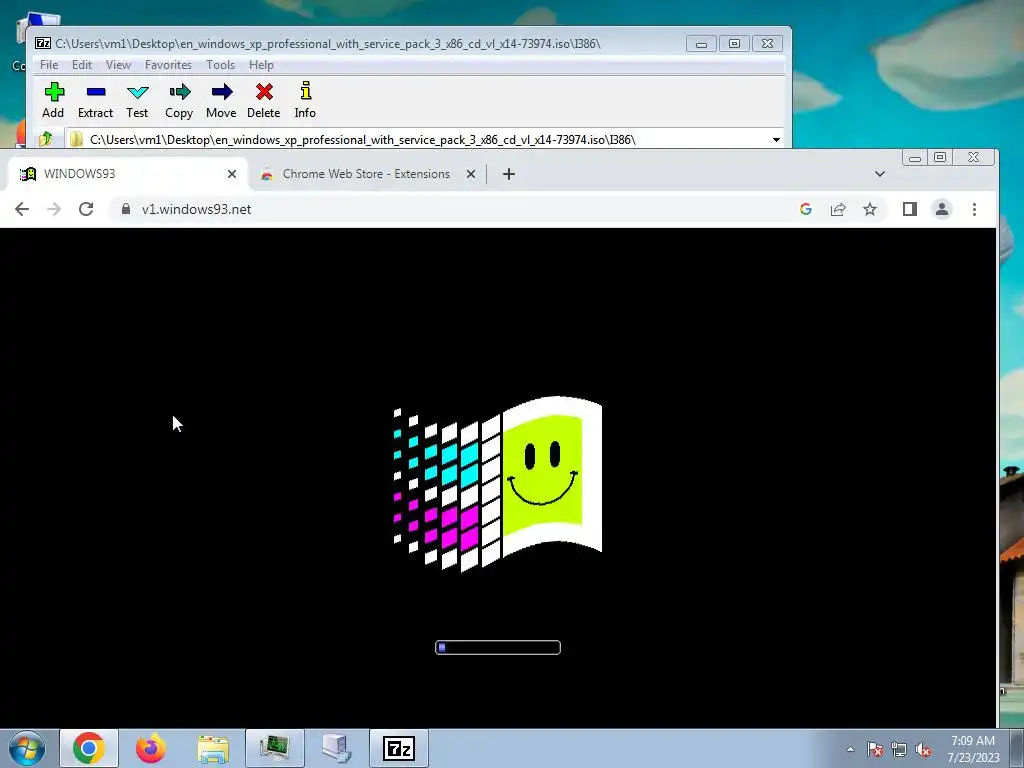
Task: Click the Windows93 loading progress bar
Action: tap(498, 647)
